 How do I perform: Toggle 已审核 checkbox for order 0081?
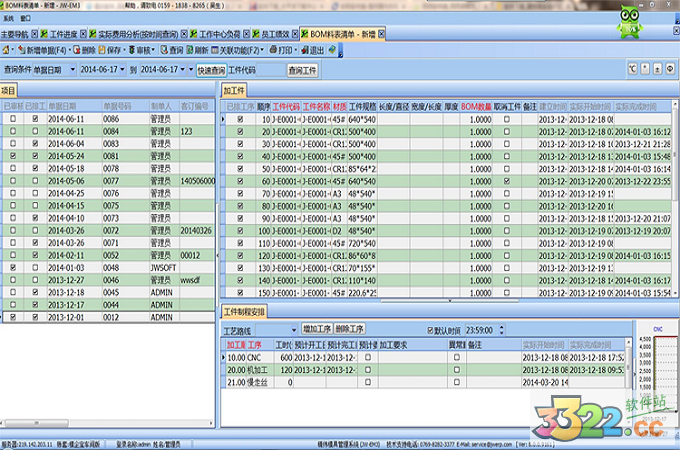point(13,156)
